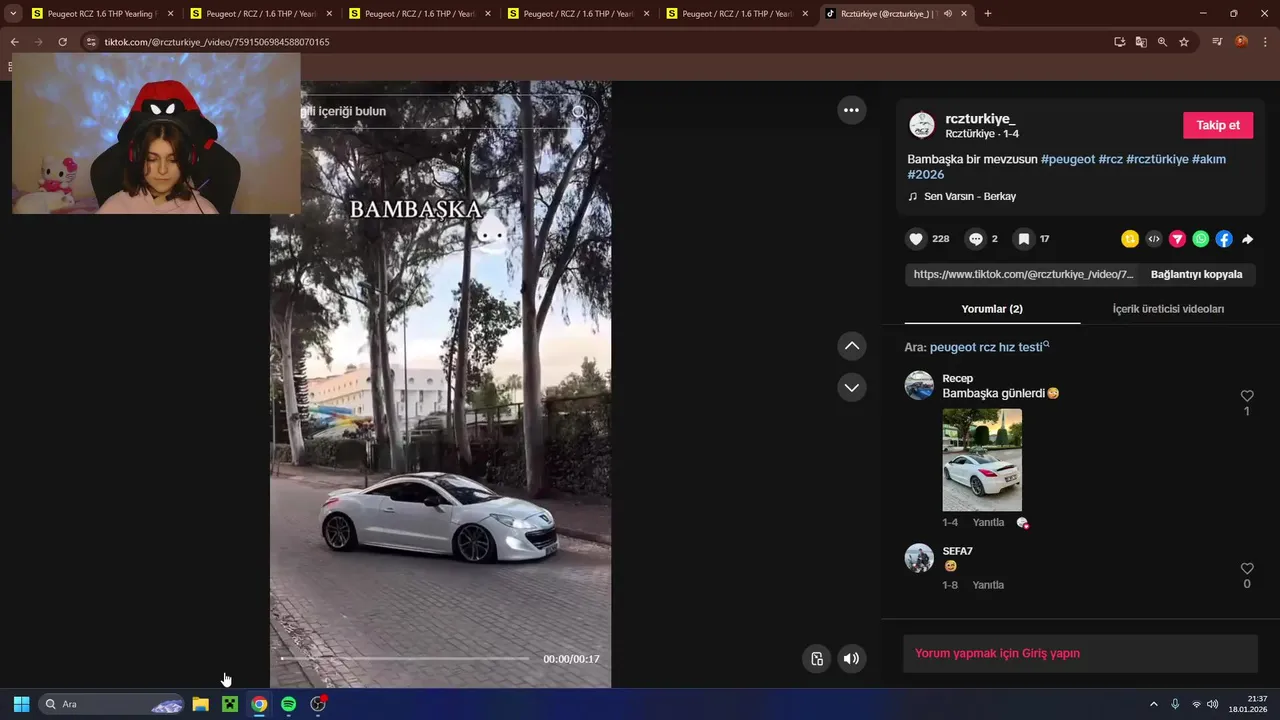Open Google Translate page icon
Screen dimensions: 1280x720
pyautogui.click(x=1141, y=42)
